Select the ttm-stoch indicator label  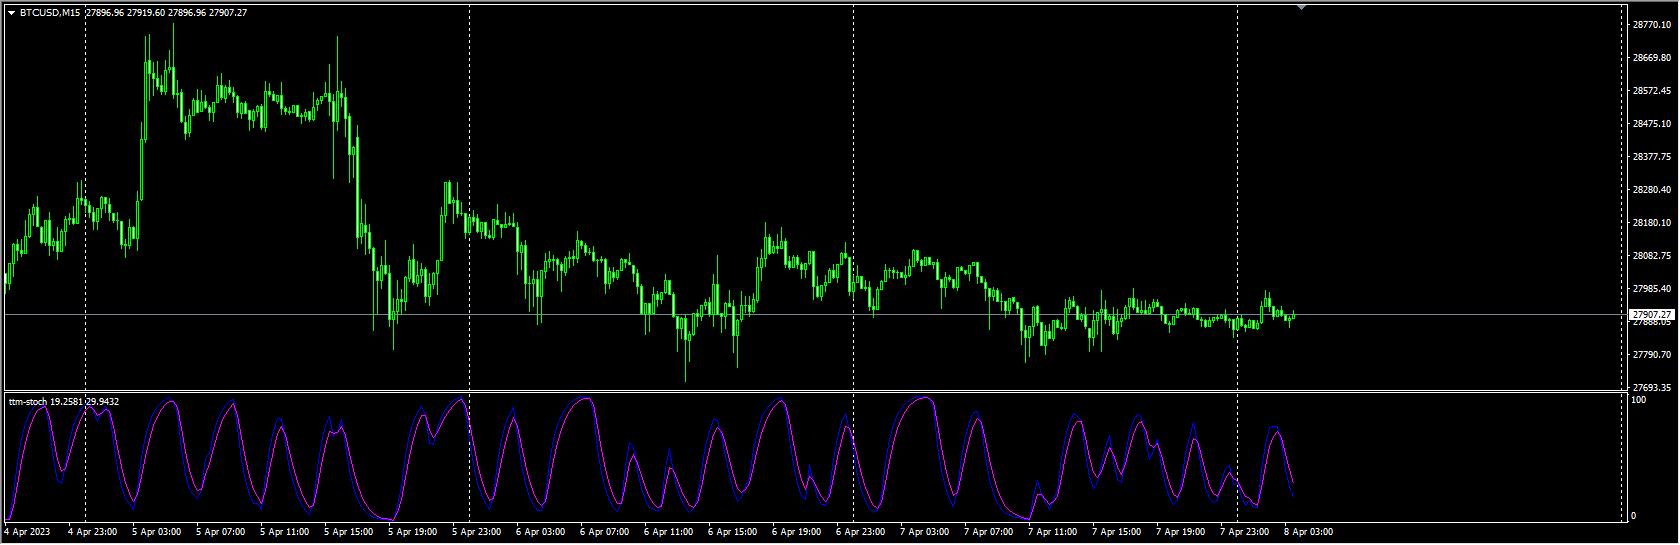28,402
